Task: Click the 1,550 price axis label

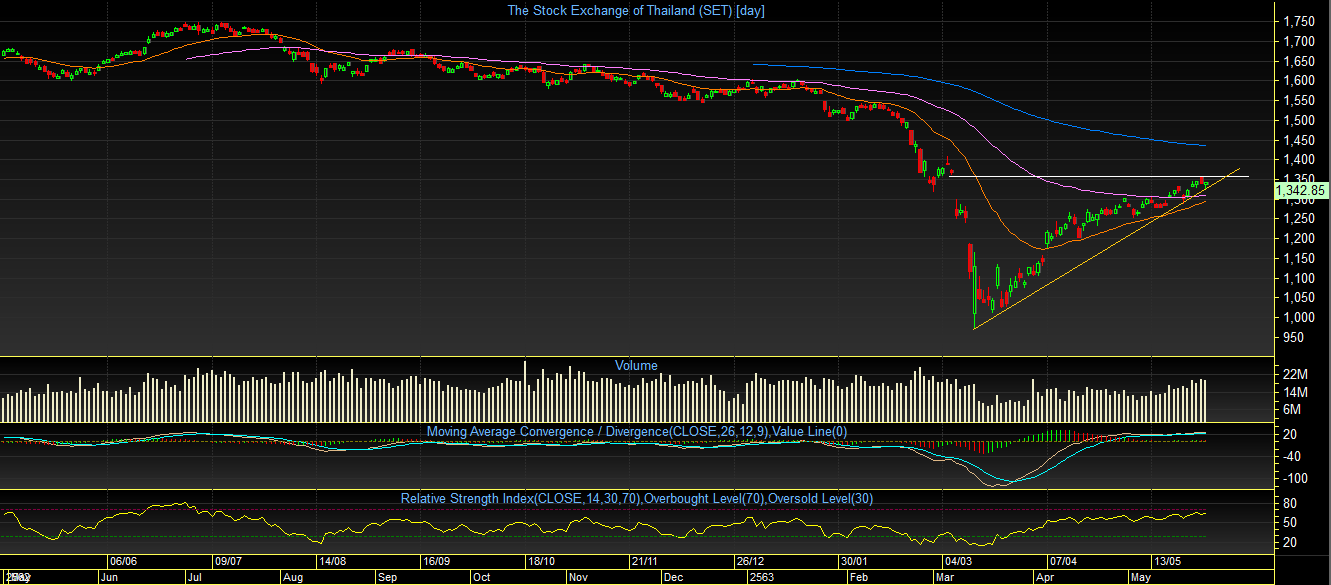Action: (x=1299, y=101)
